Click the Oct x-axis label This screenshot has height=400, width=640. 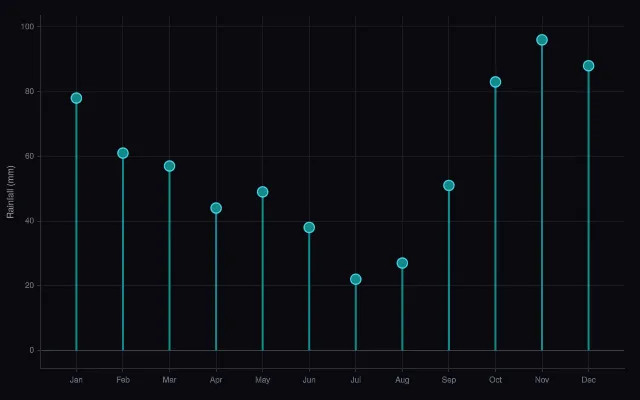pos(495,380)
